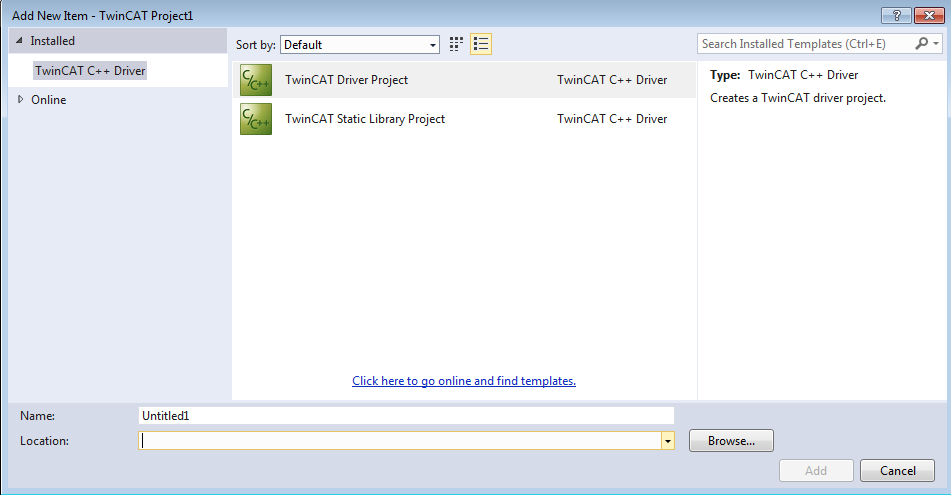
Task: Select the TwinCAT Driver Project name text
Action: pos(346,80)
